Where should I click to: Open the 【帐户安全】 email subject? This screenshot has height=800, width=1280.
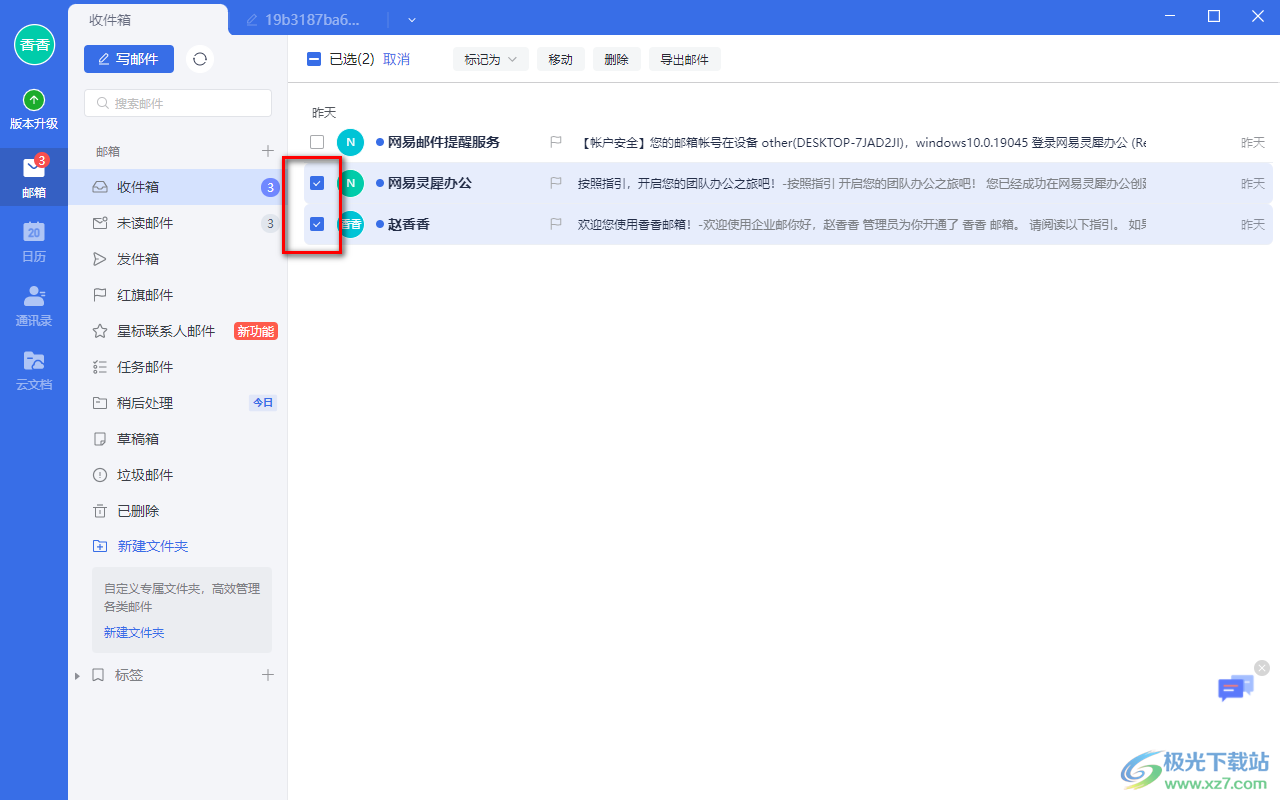[861, 143]
